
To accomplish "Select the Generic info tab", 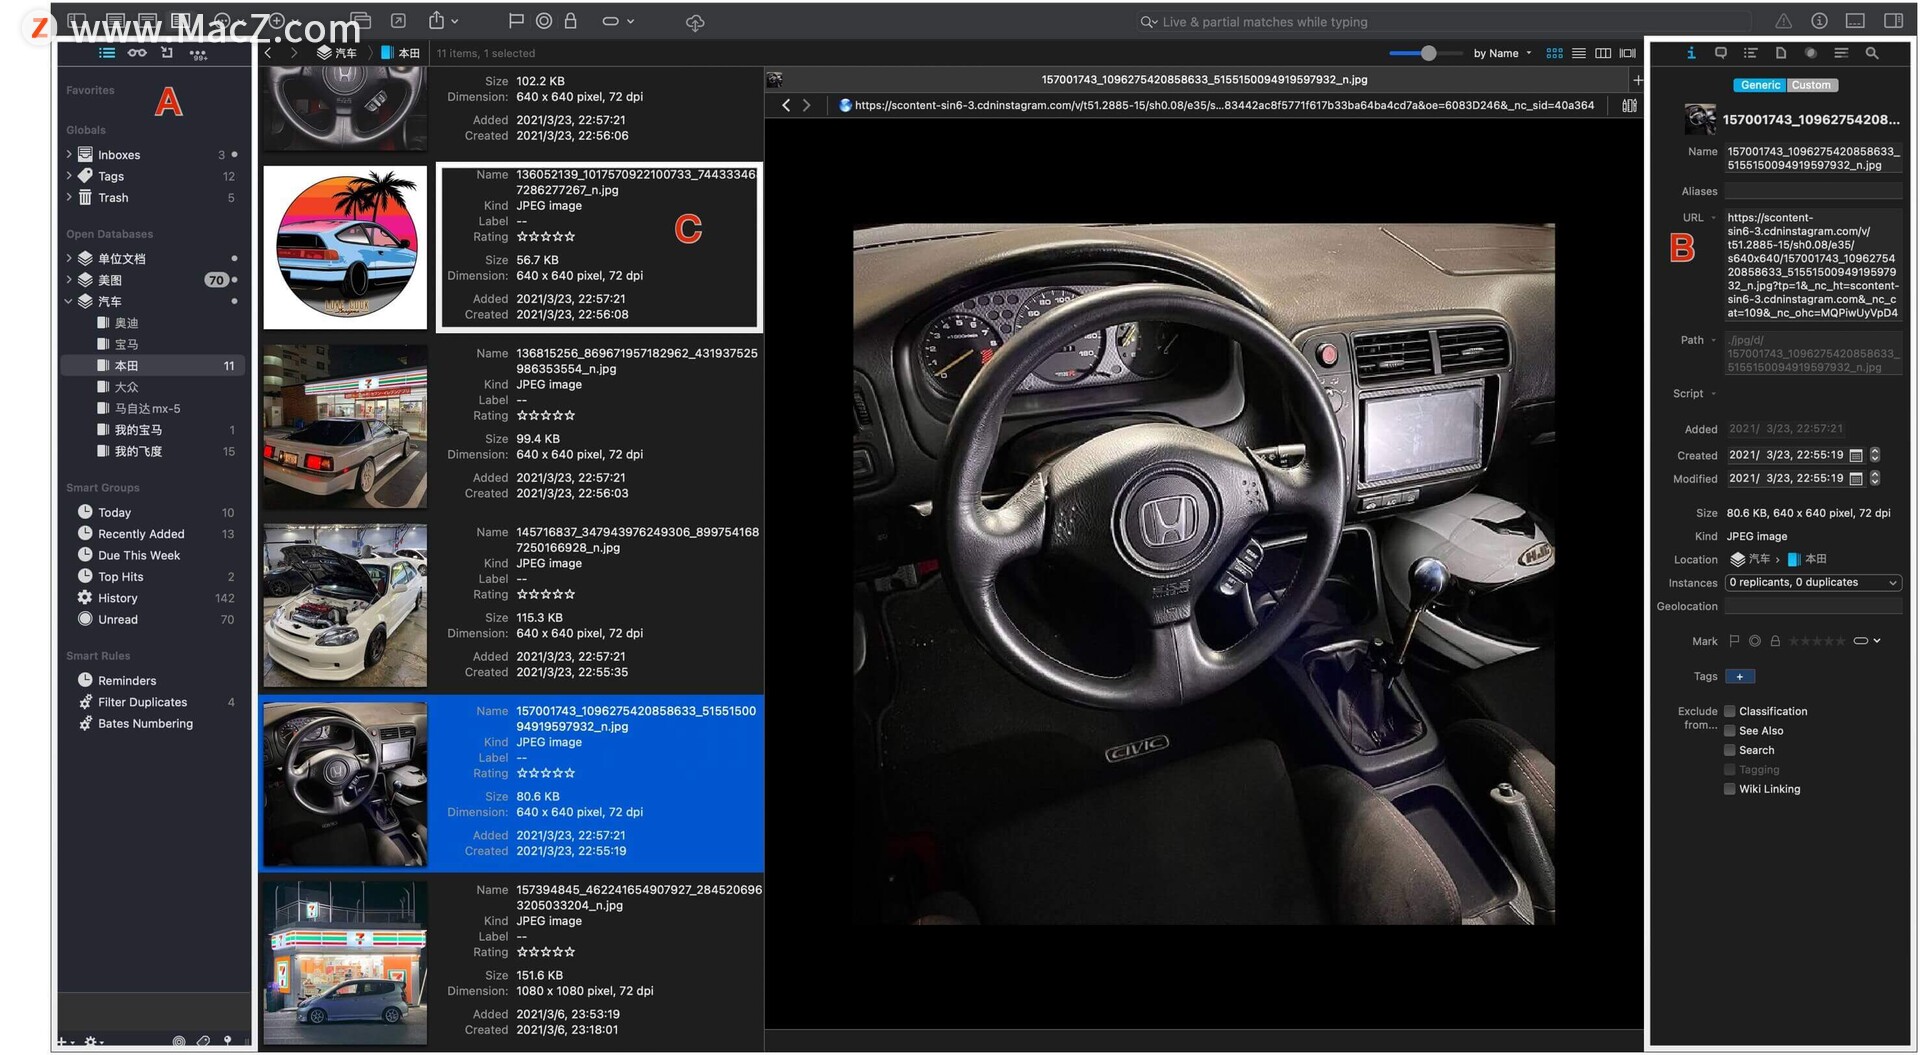I will pyautogui.click(x=1760, y=85).
